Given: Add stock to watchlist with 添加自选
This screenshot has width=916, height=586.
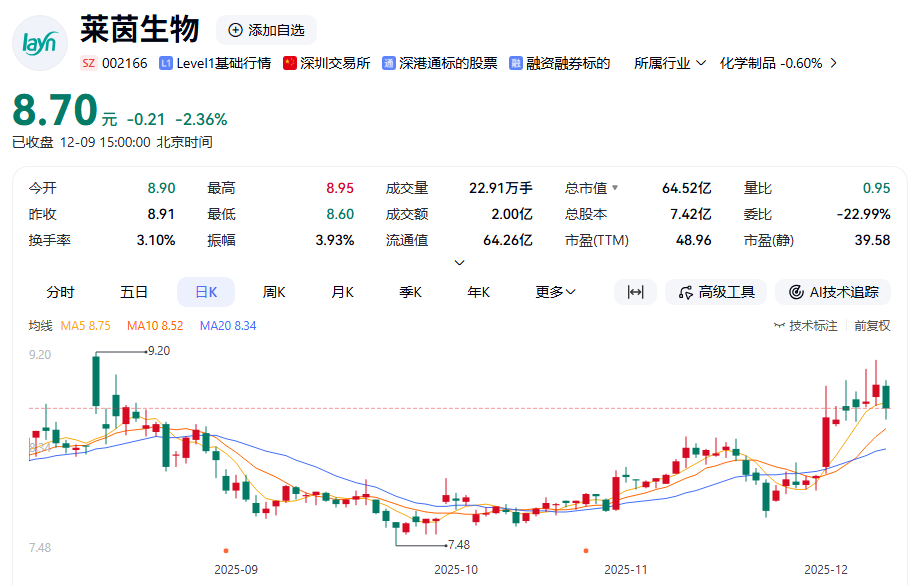Looking at the screenshot, I should click(x=266, y=30).
